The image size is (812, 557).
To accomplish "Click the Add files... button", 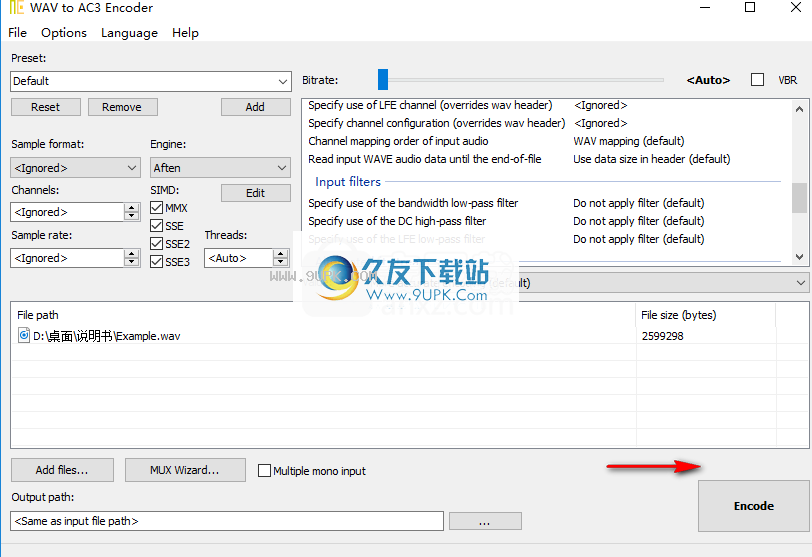I will (62, 470).
